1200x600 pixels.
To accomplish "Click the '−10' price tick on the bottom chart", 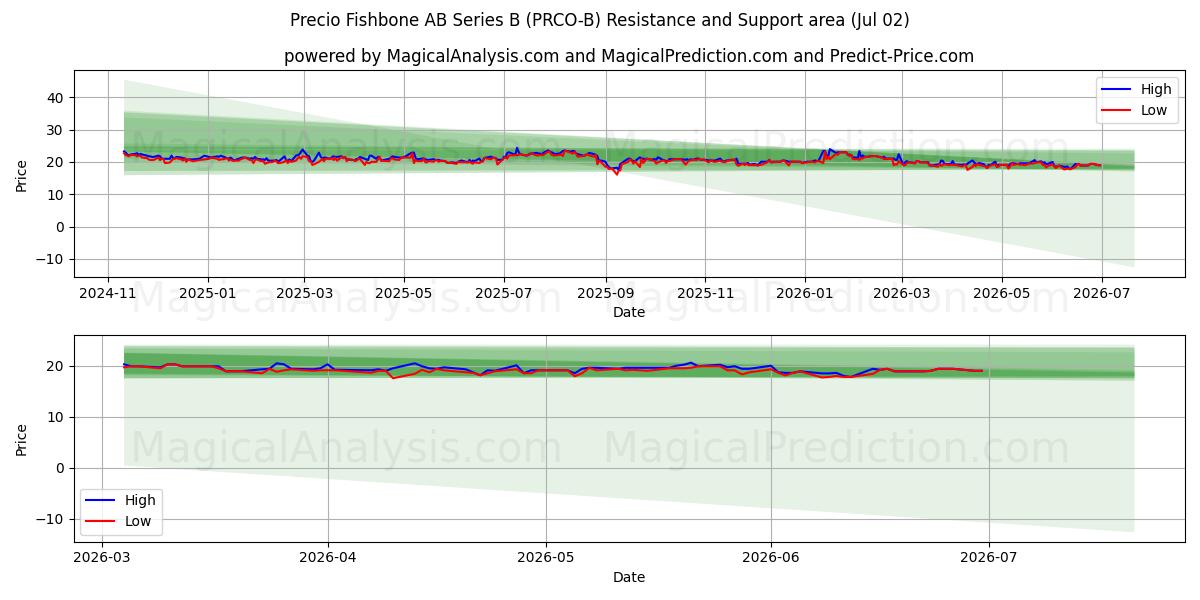I will tap(50, 519).
